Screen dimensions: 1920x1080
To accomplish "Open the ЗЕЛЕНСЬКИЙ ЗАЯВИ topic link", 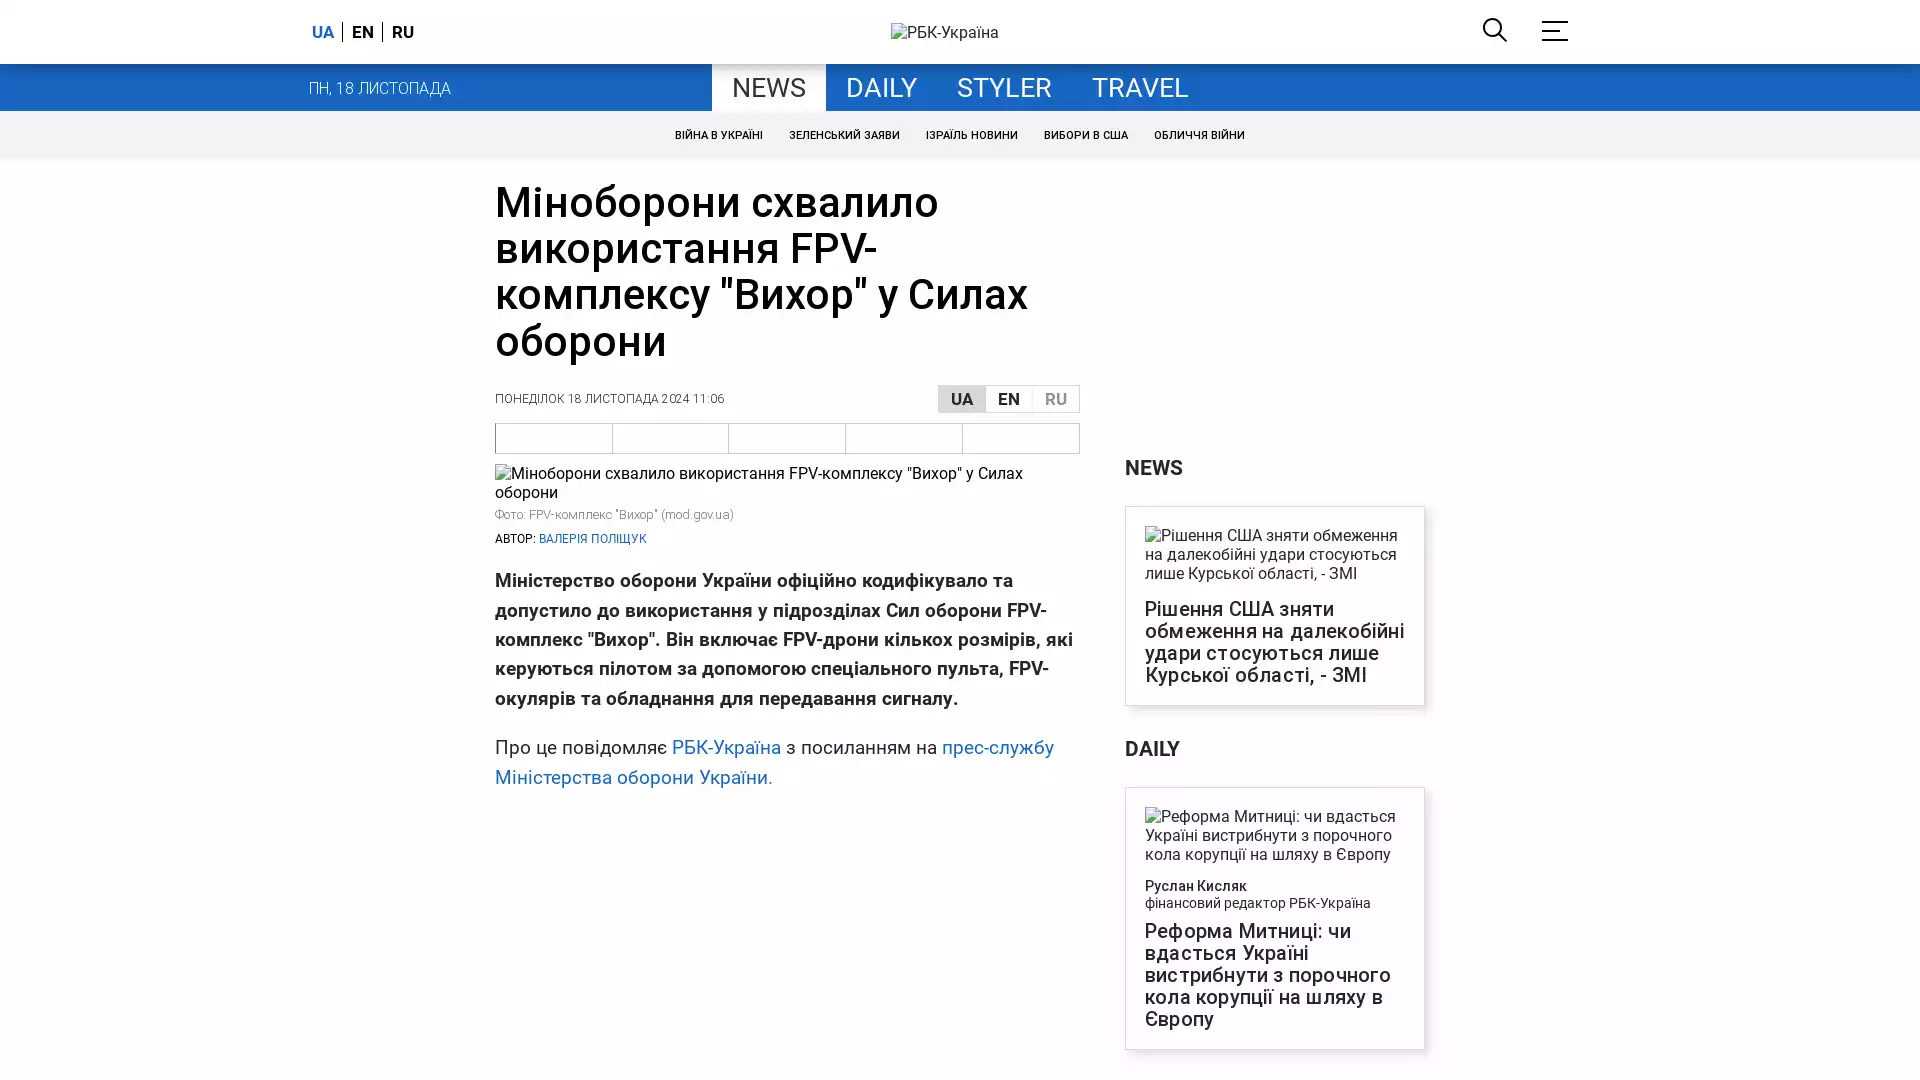I will [843, 135].
